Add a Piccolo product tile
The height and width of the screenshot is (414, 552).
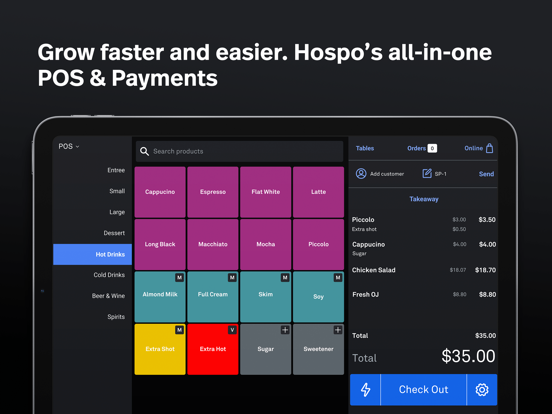pyautogui.click(x=319, y=244)
